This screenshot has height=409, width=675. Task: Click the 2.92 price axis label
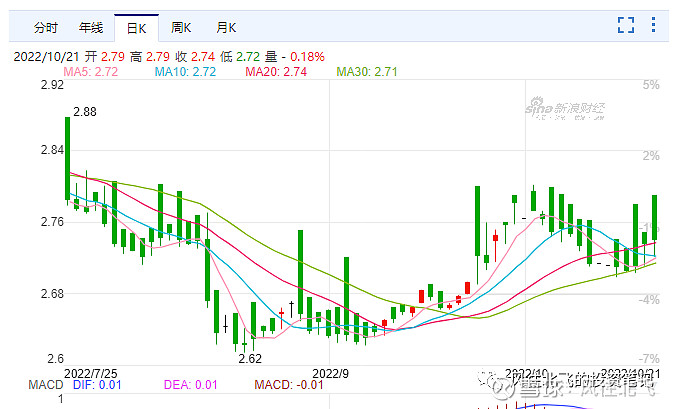coord(52,85)
